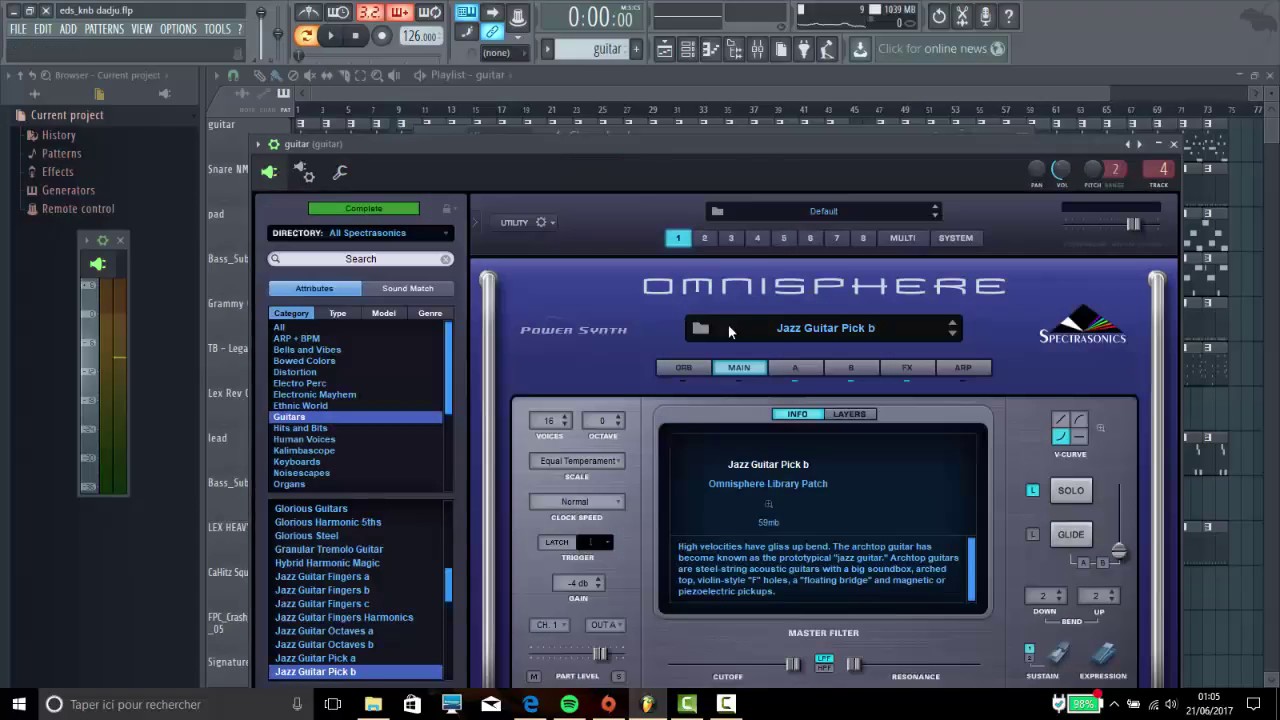1280x720 pixels.
Task: Click the microphone one-click recording icon
Action: (985, 16)
